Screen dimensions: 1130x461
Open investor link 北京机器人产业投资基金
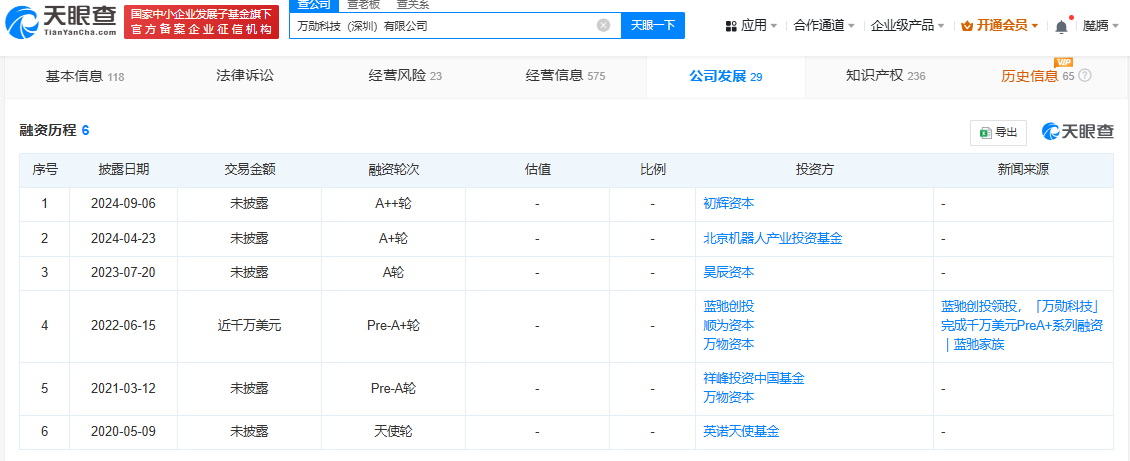(773, 238)
